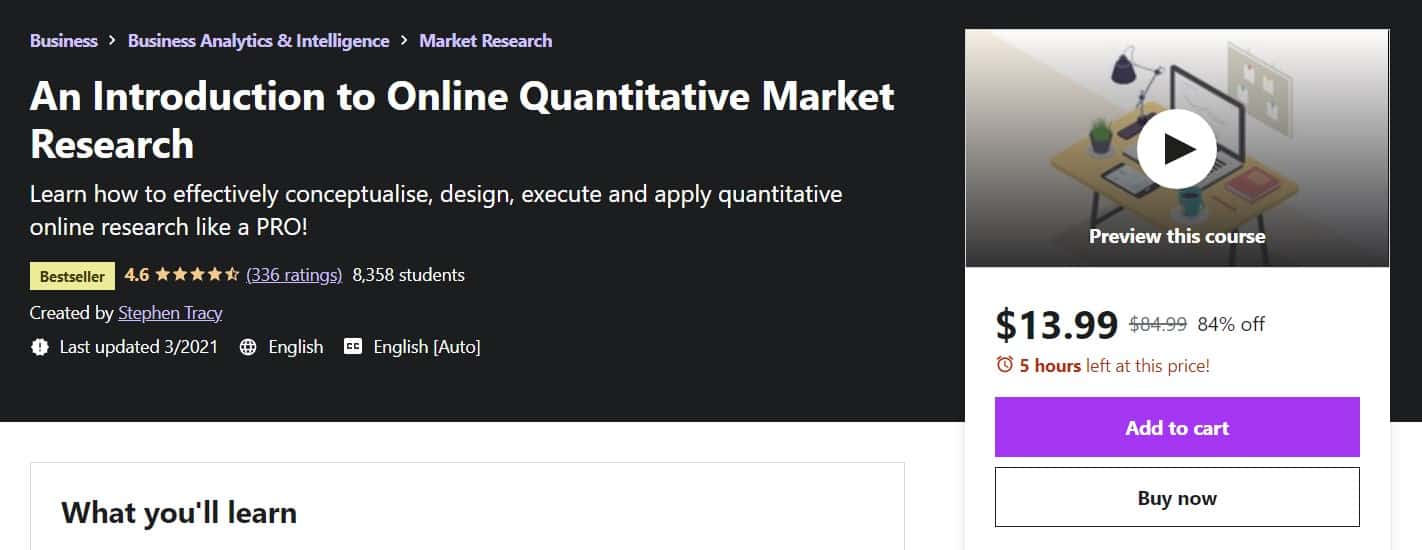1422x550 pixels.
Task: Click the course title heading
Action: coord(462,120)
